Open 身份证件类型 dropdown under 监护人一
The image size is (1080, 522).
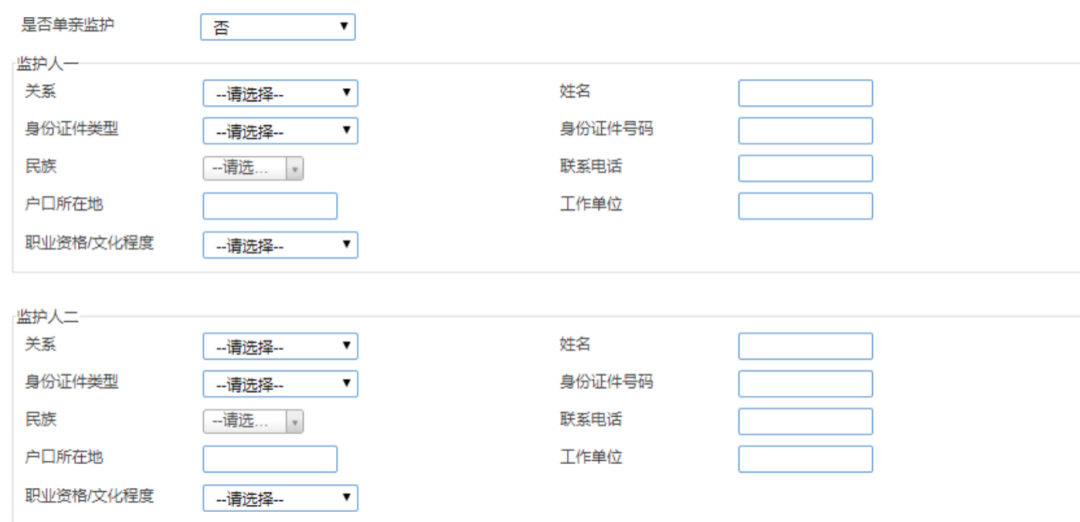point(280,131)
